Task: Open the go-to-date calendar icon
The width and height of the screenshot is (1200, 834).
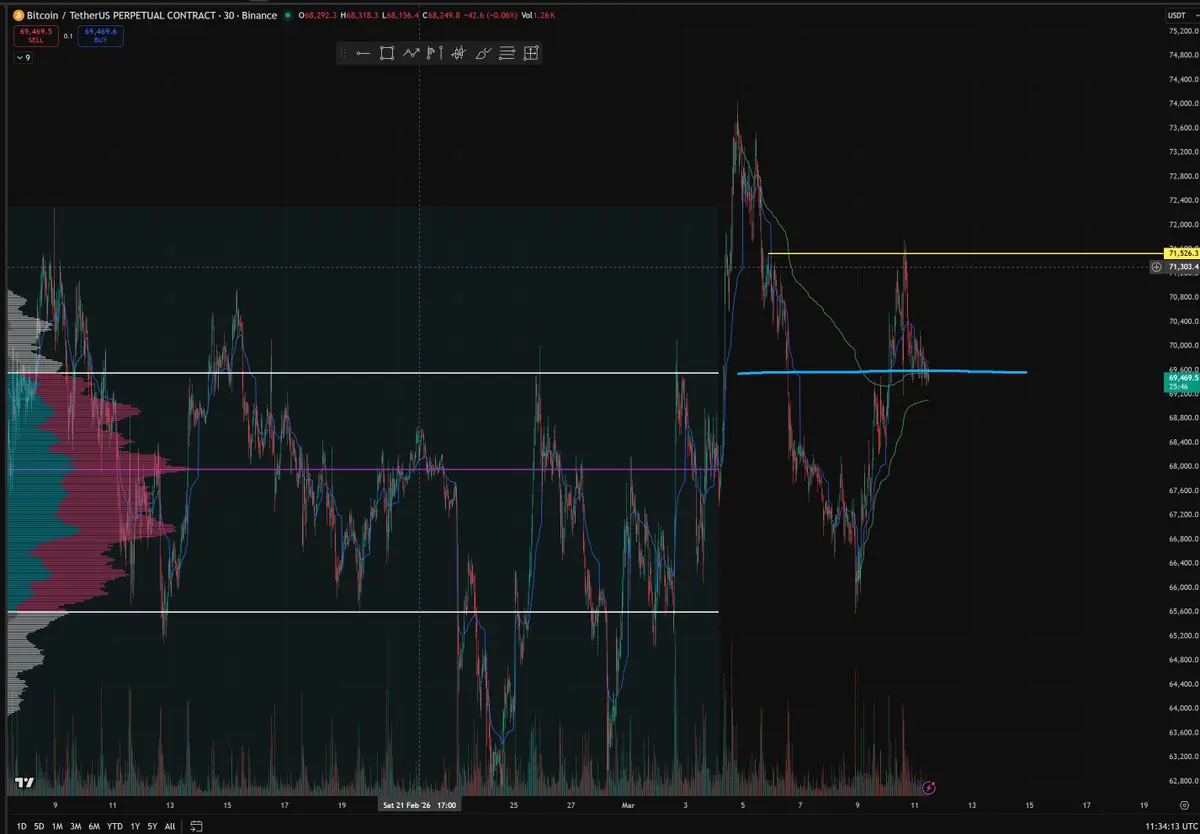Action: (196, 826)
